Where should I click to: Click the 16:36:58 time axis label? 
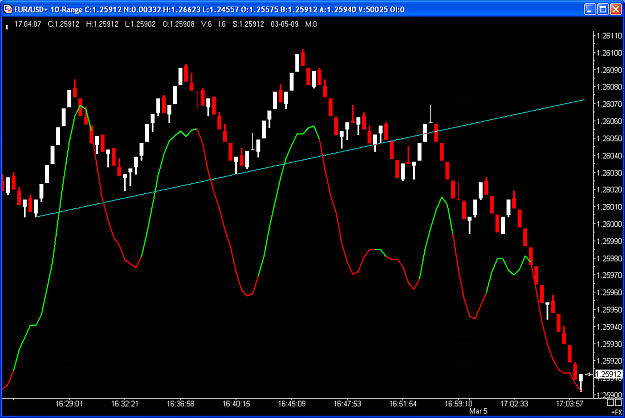181,404
